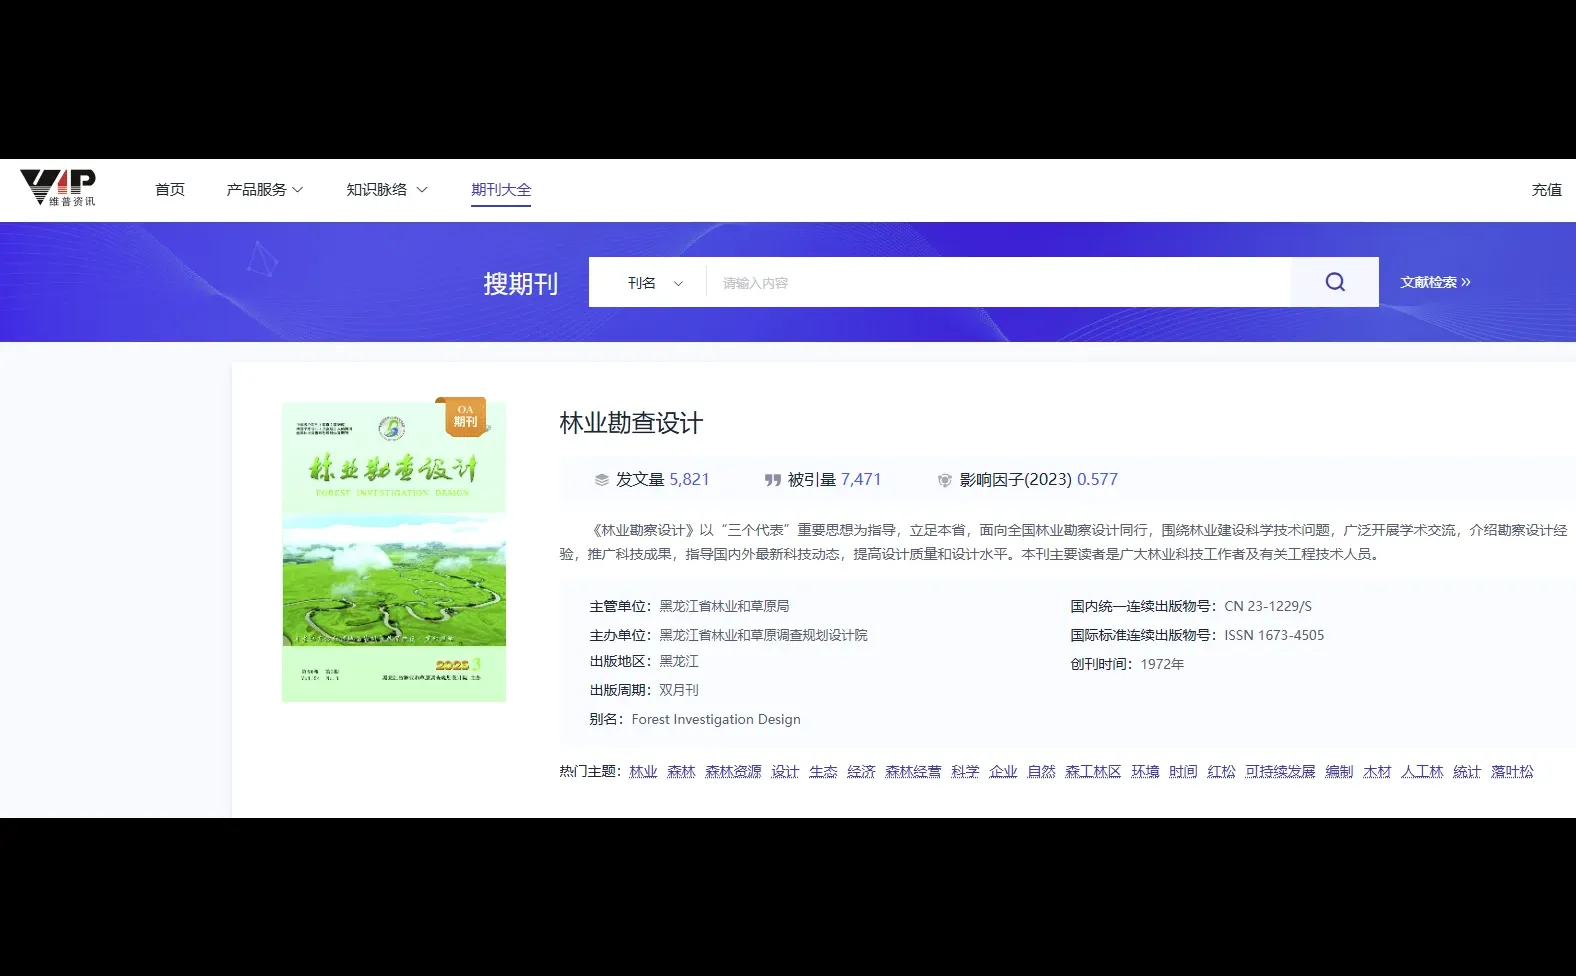Screen dimensions: 1576x976
Task: Click the 创刊时间 value 1972年
Action: tap(1162, 664)
